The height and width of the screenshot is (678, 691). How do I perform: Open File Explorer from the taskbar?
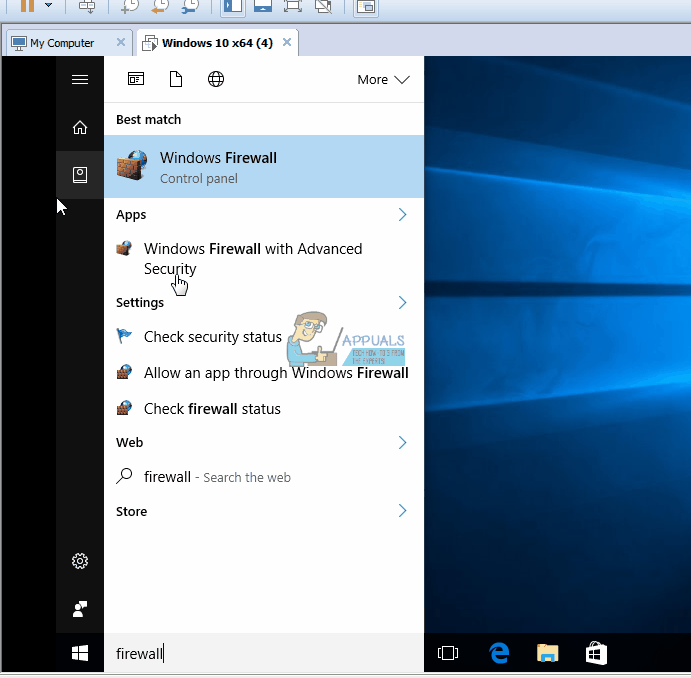547,654
